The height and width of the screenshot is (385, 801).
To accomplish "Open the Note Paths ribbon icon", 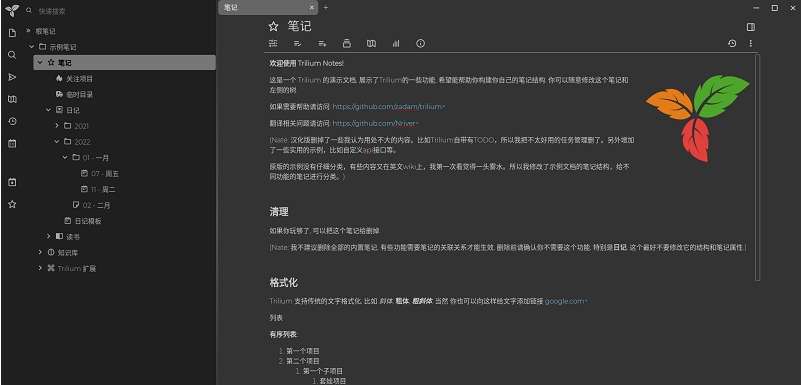I will point(347,43).
